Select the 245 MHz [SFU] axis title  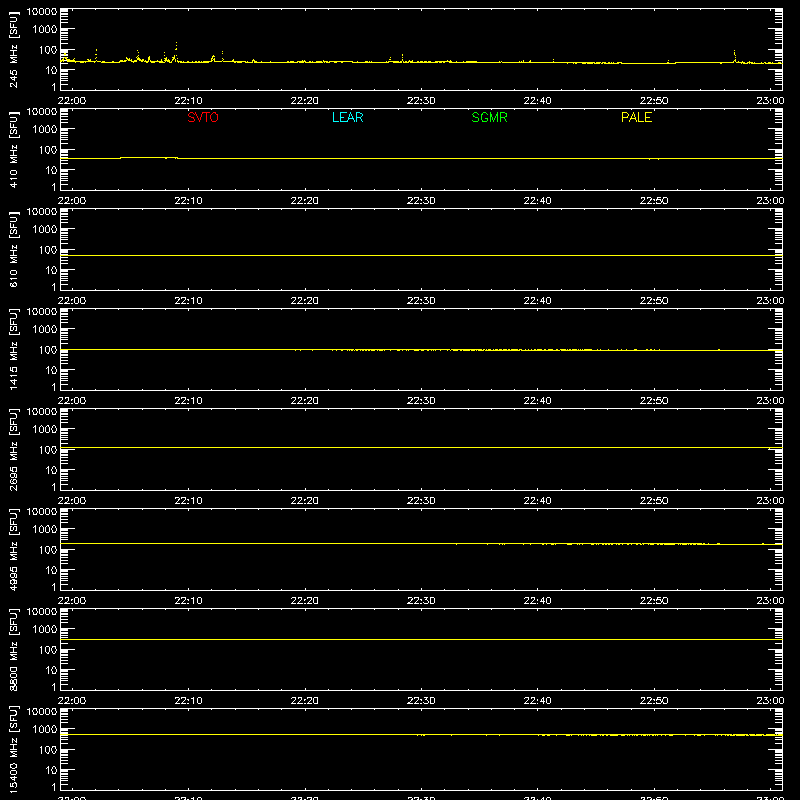point(13,50)
